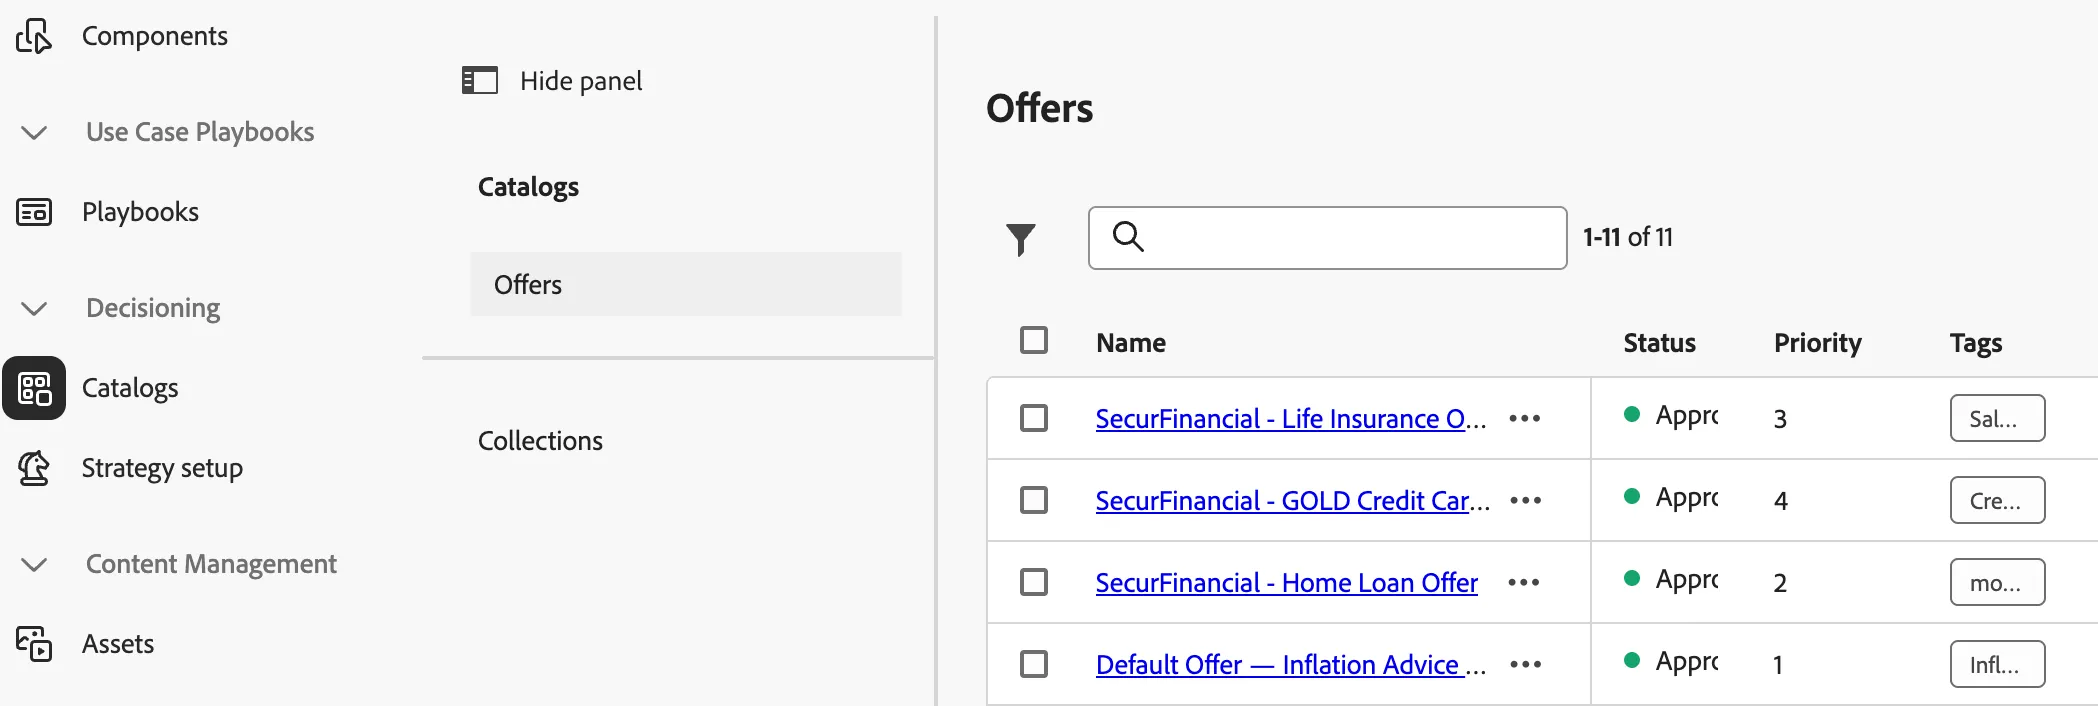
Task: Collapse the Decisioning section chevron
Action: click(x=34, y=308)
